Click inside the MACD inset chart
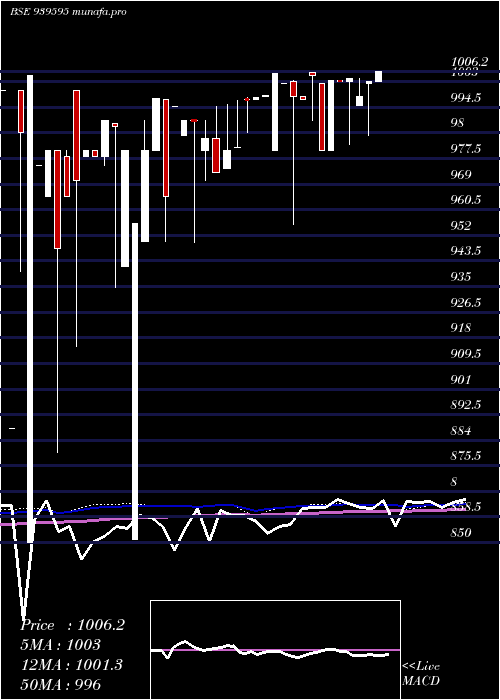The height and width of the screenshot is (700, 500). coord(275,650)
